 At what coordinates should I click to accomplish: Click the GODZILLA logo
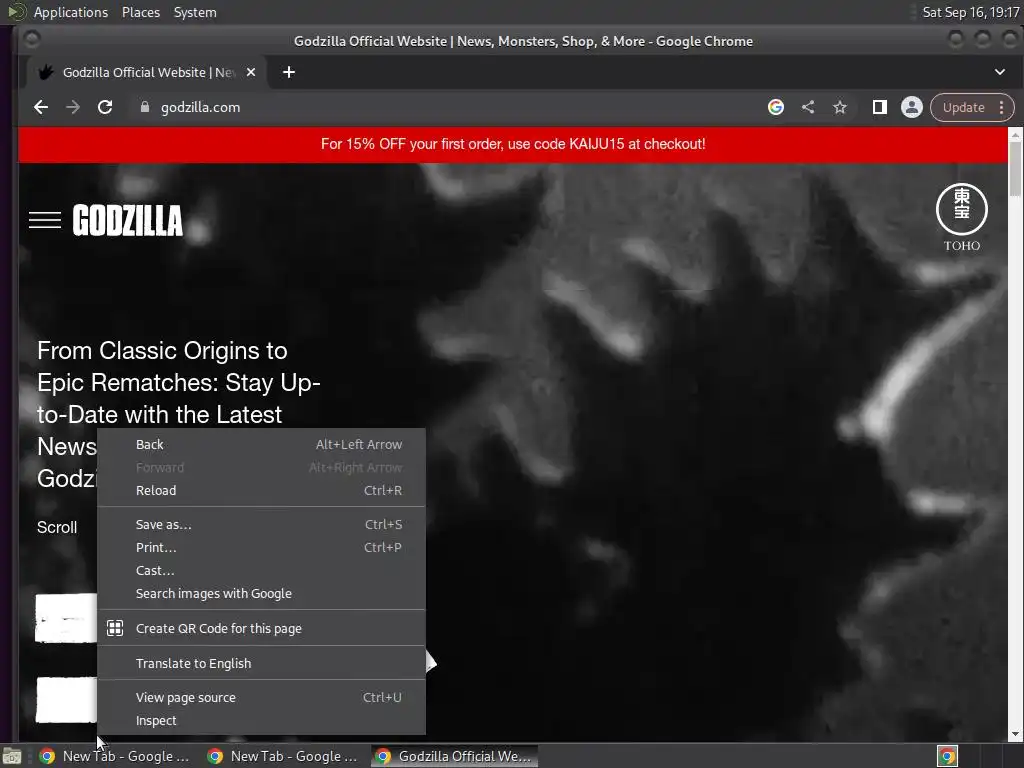[x=127, y=220]
